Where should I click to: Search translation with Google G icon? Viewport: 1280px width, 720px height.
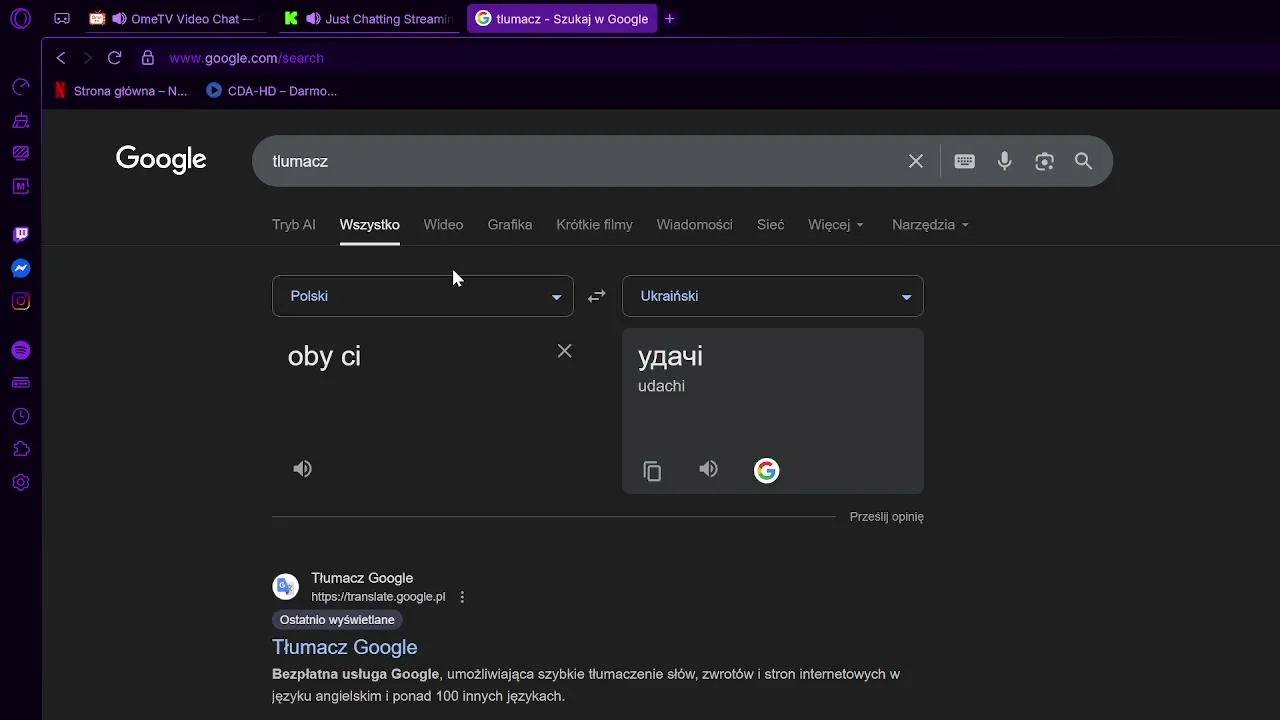pos(767,471)
